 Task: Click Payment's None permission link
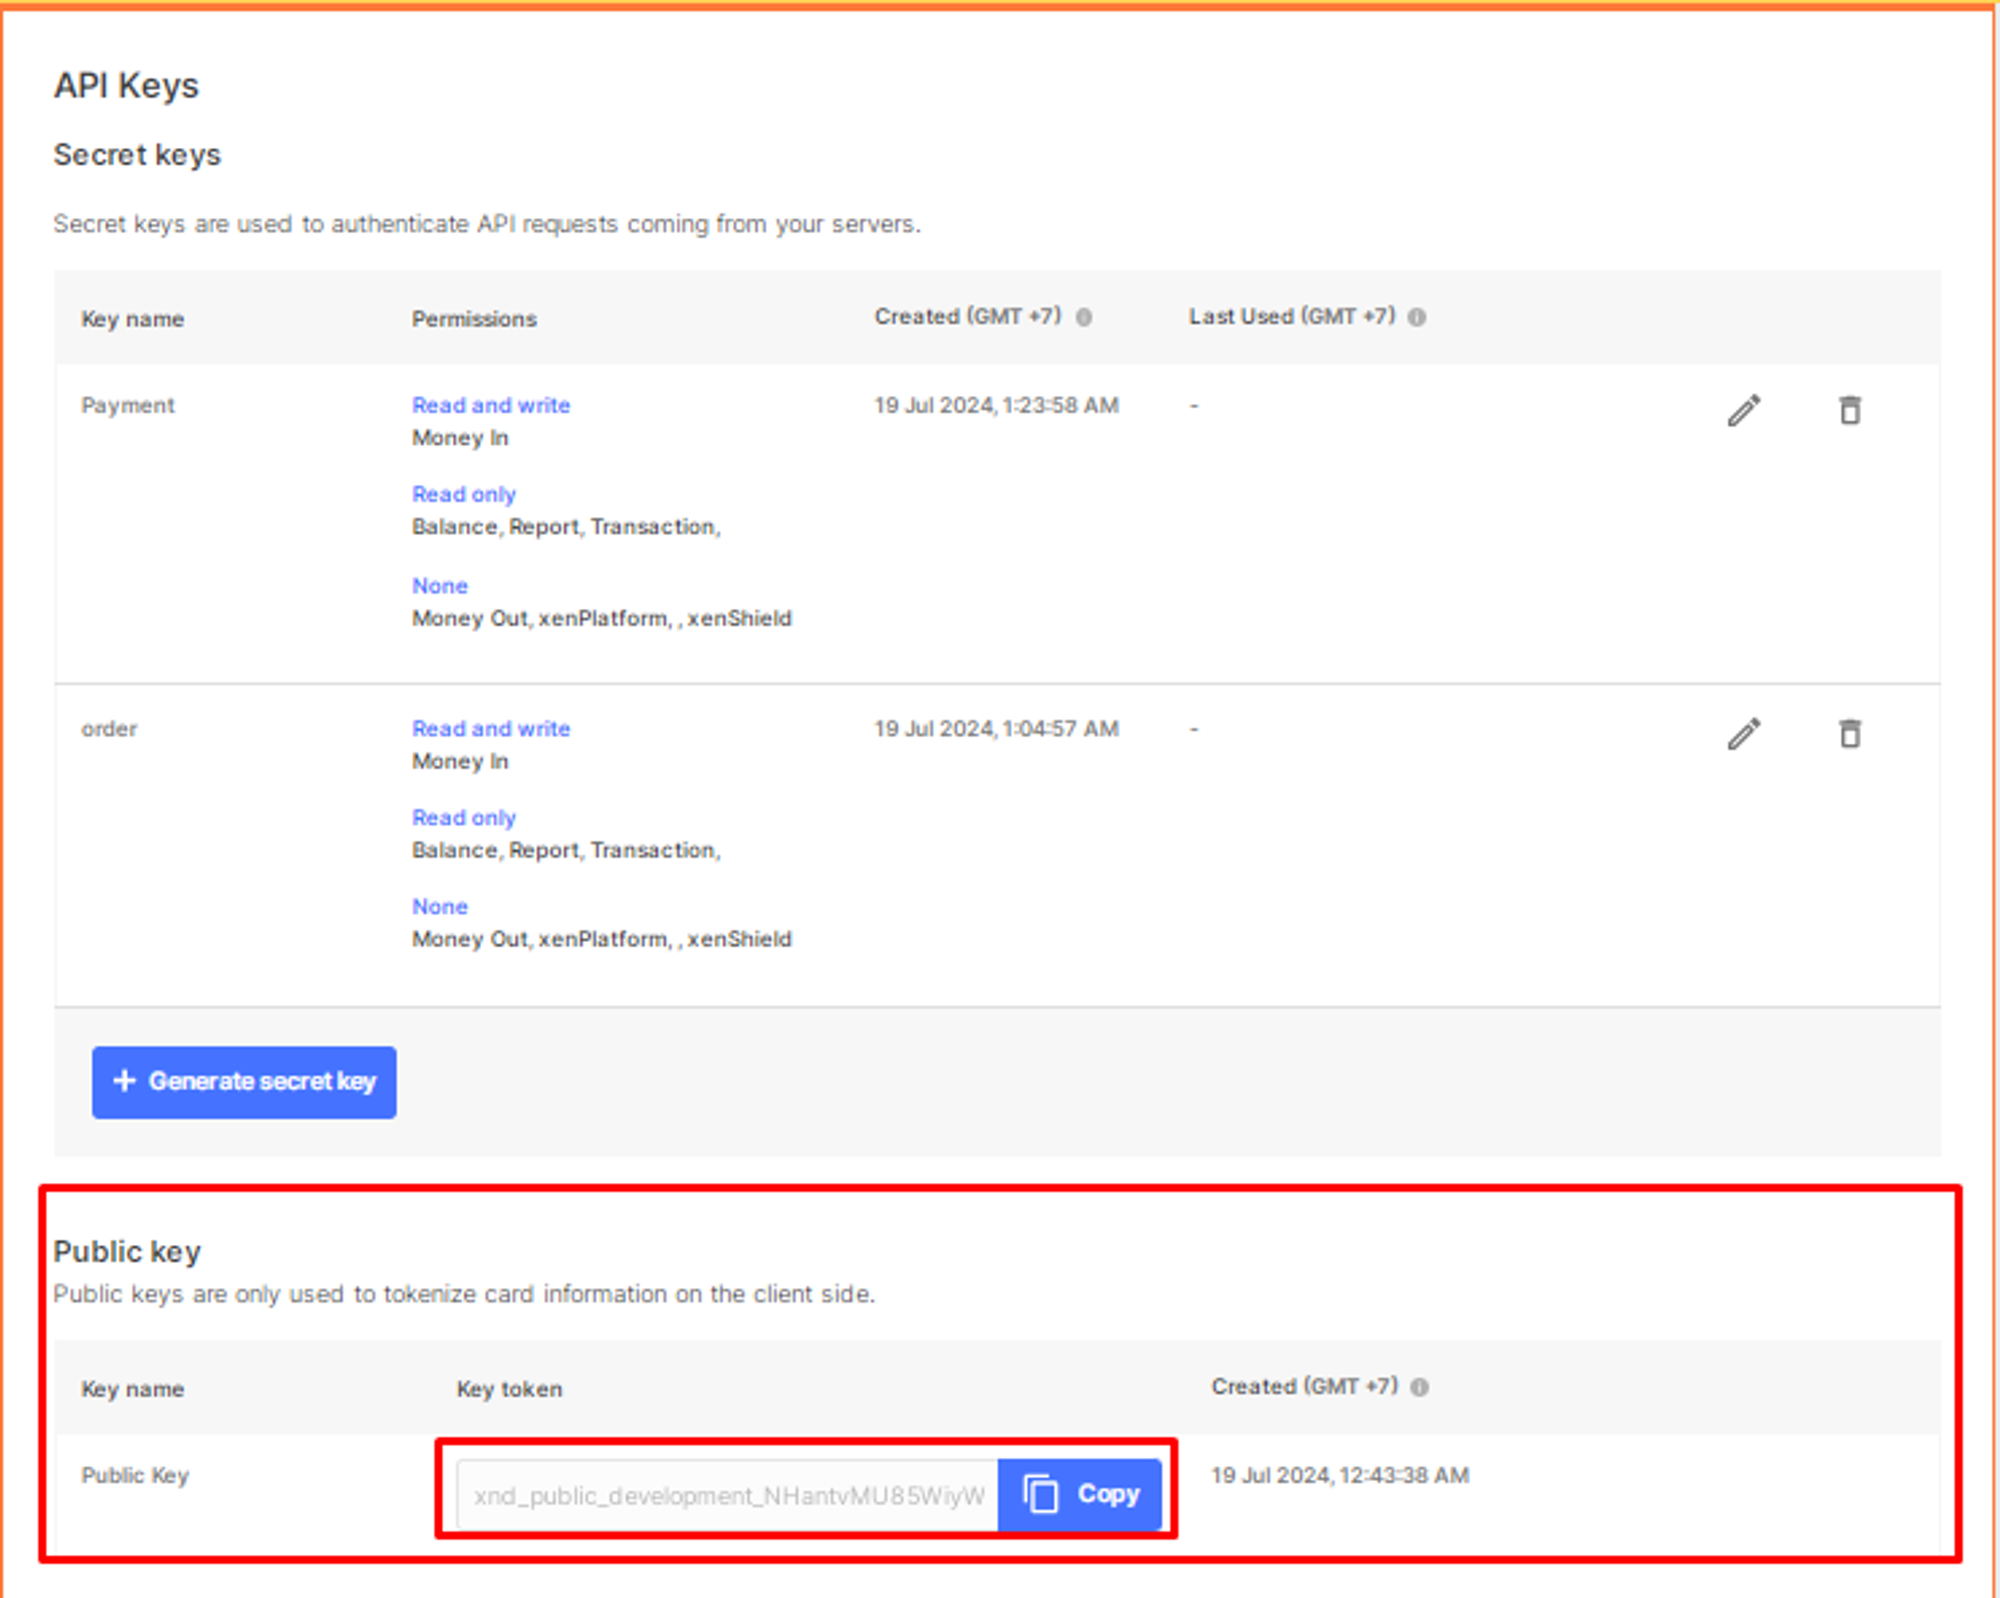point(439,586)
